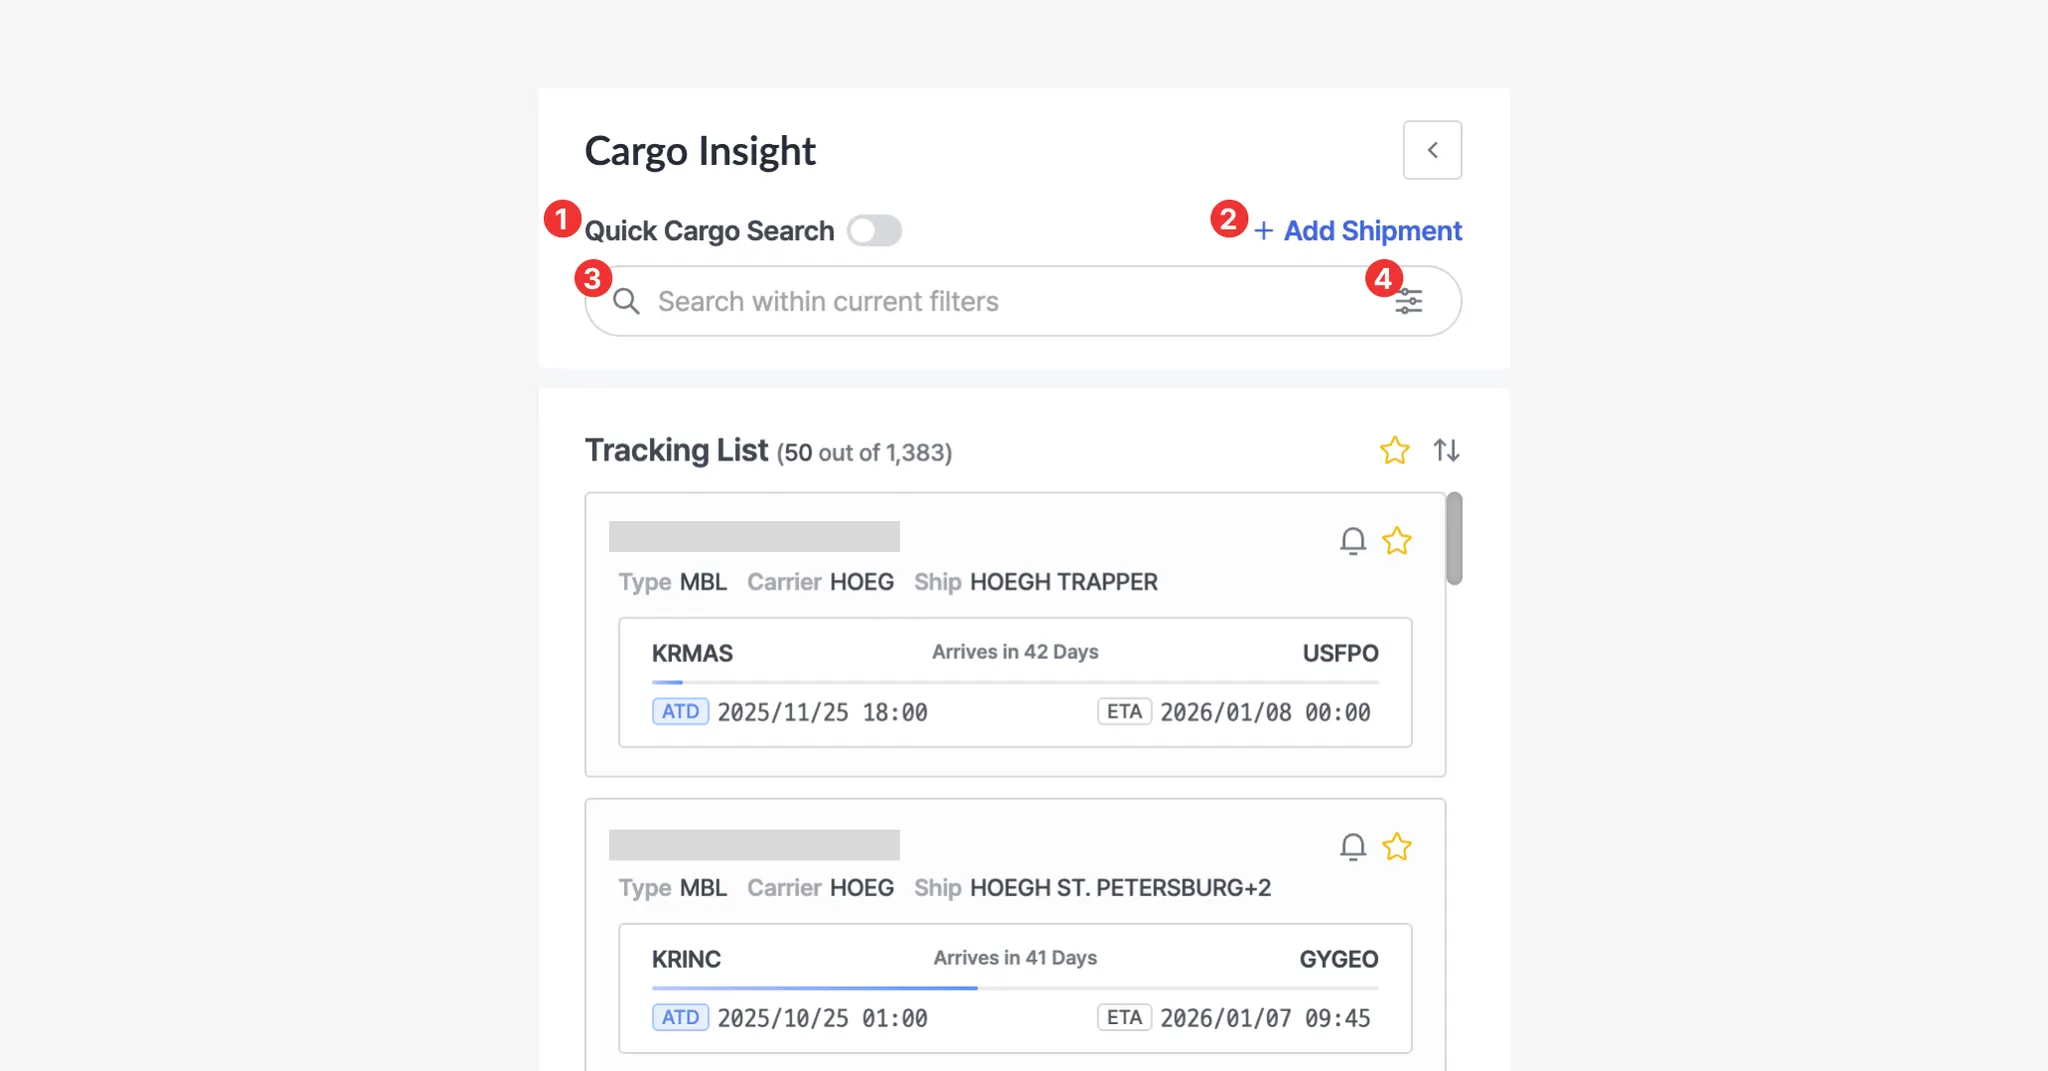
Task: Click the ATD badge dated 2025/10/25
Action: tap(680, 1018)
